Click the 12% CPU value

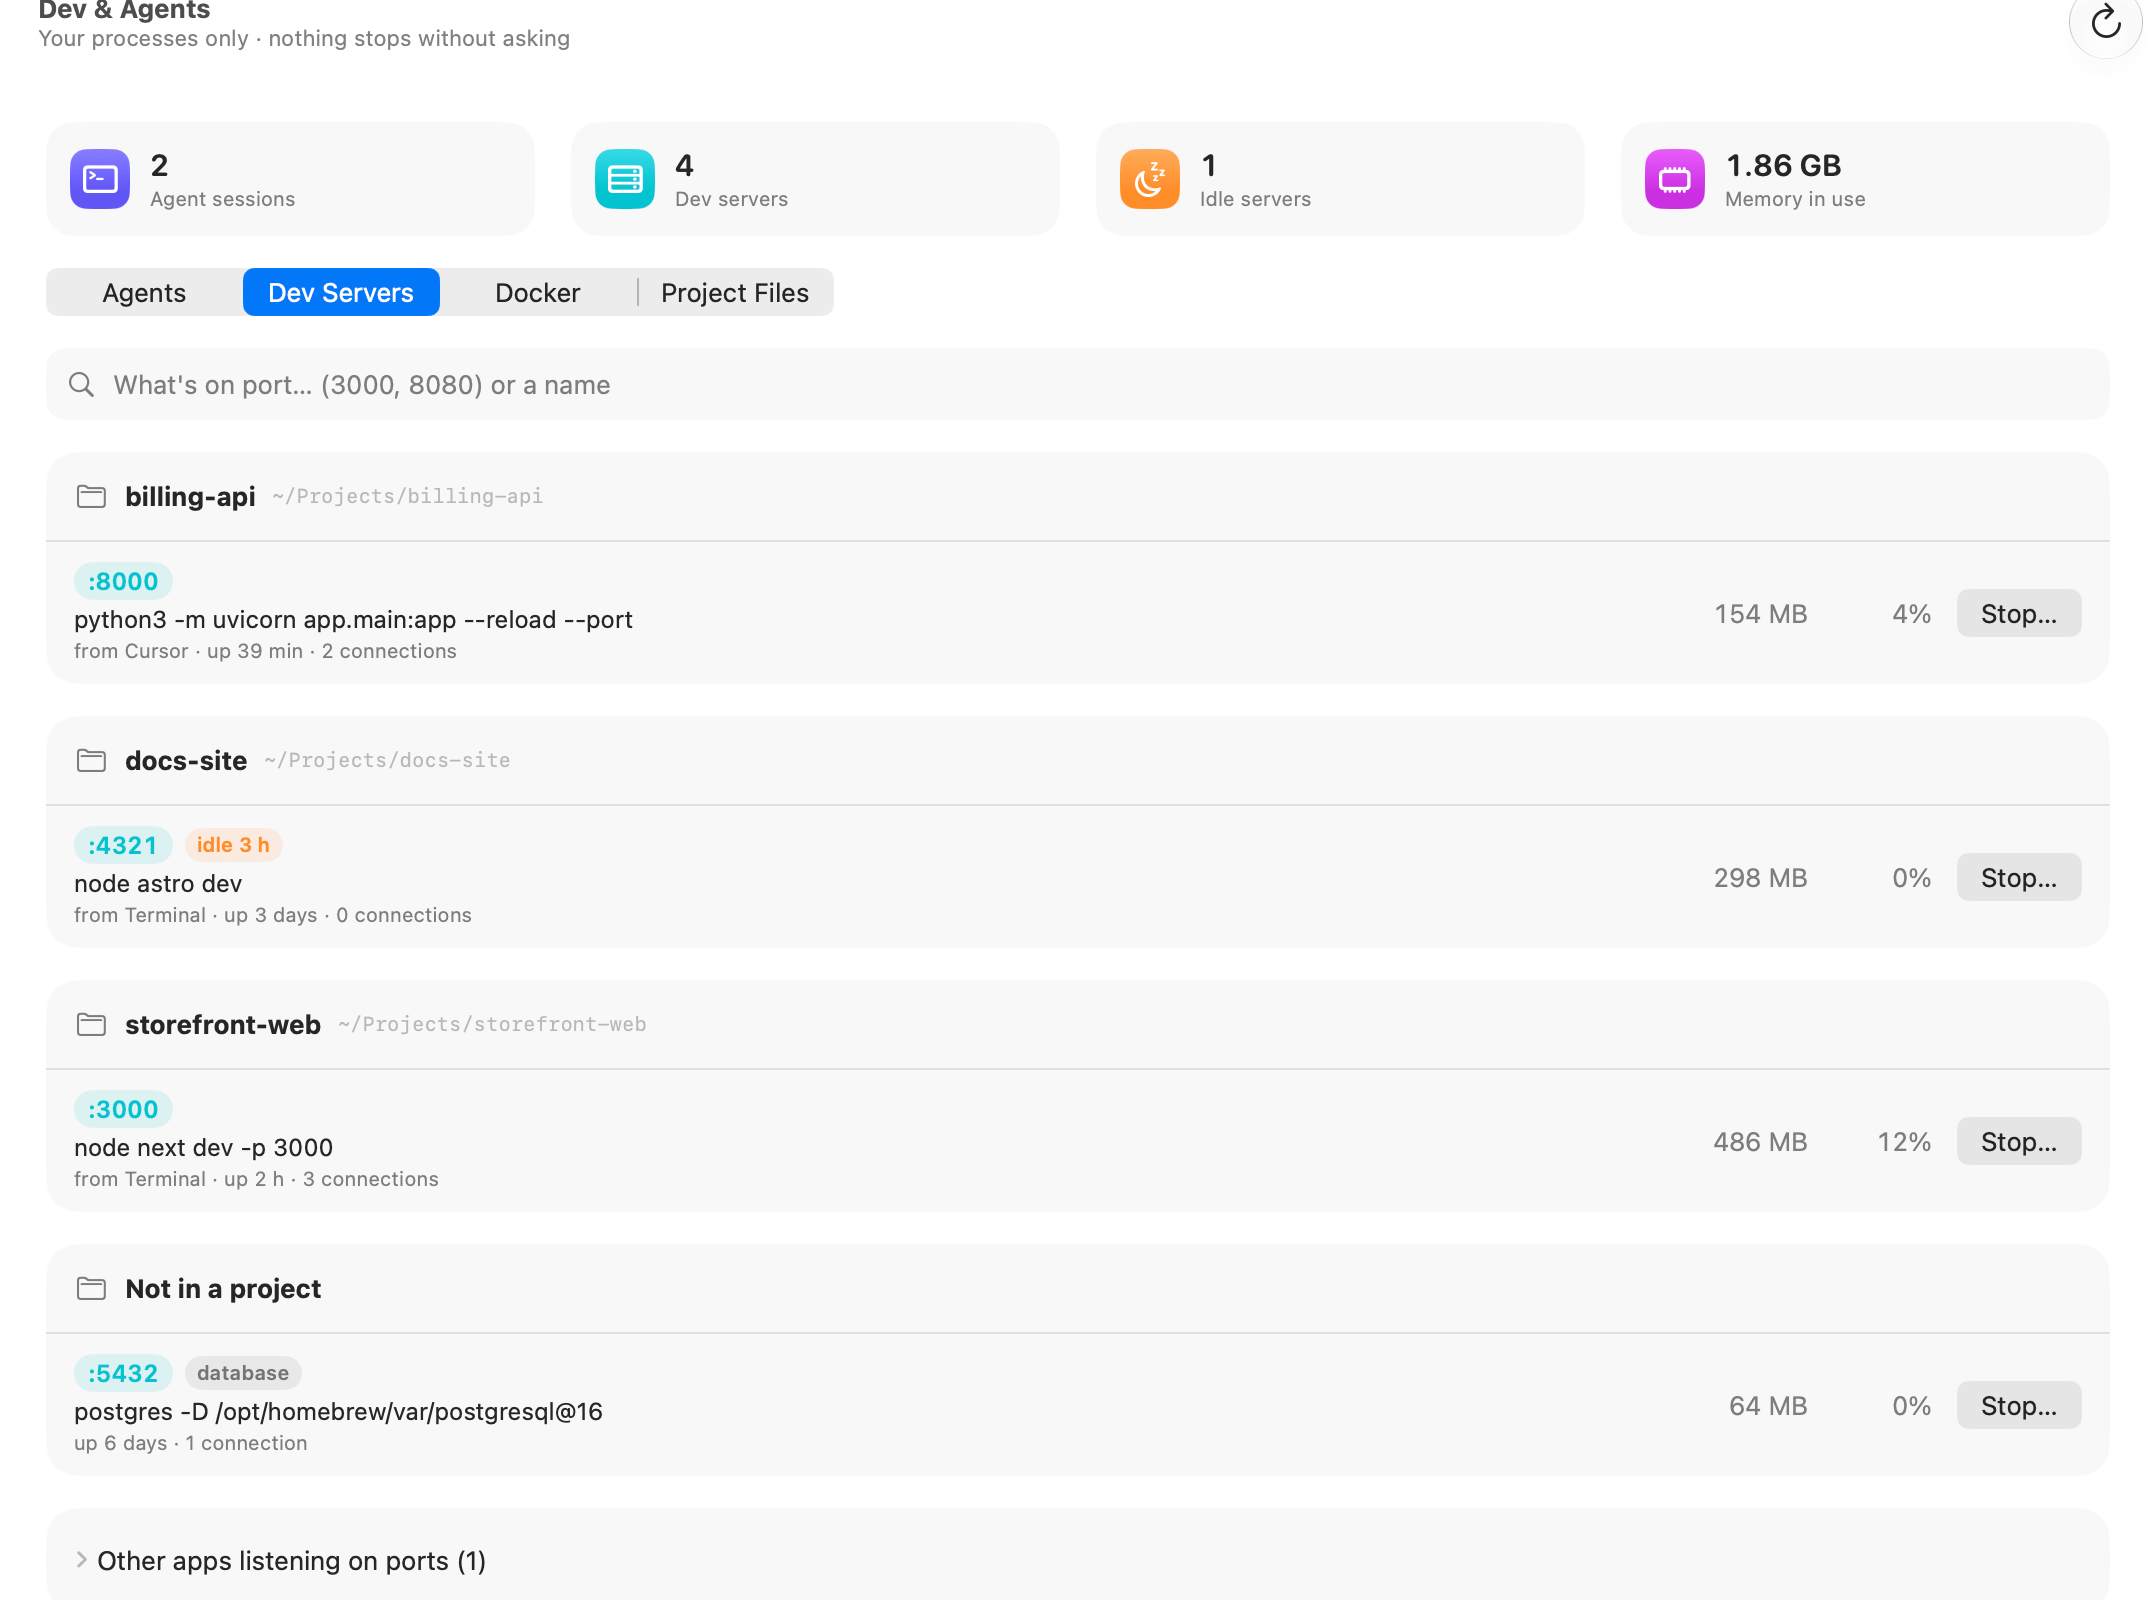[x=1904, y=1142]
